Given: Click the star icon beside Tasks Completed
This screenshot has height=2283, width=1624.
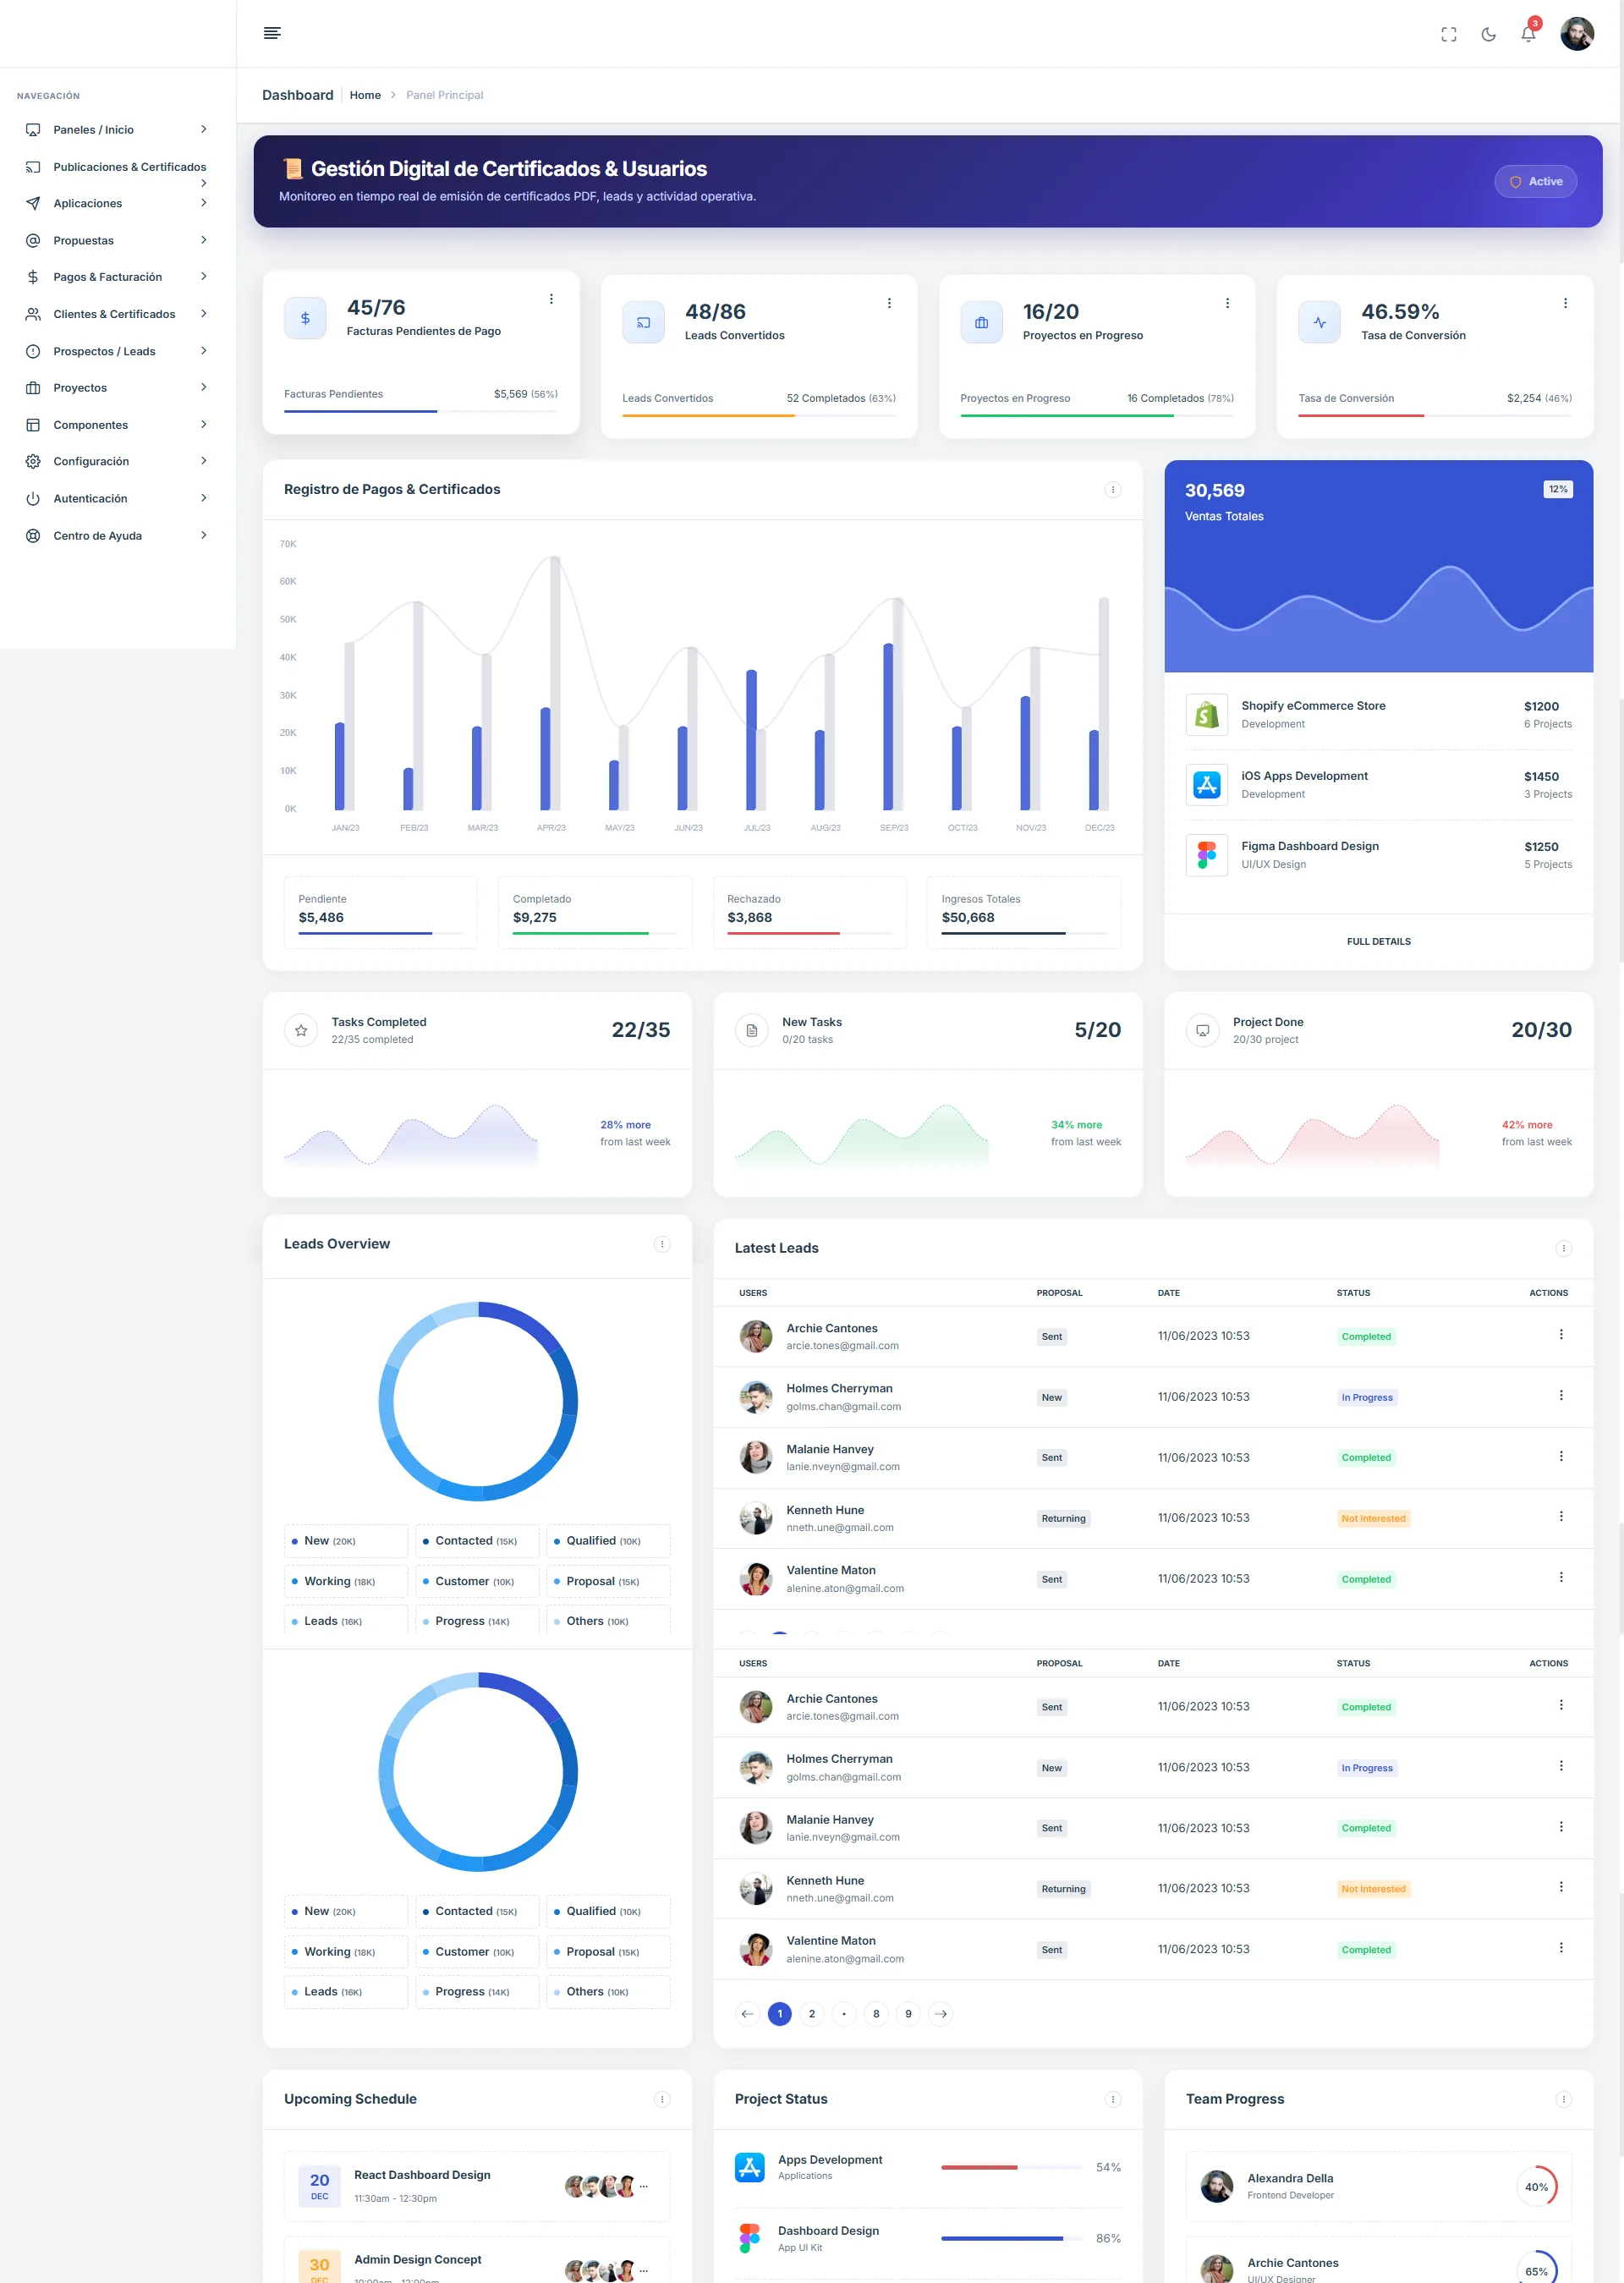Looking at the screenshot, I should pyautogui.click(x=301, y=1030).
